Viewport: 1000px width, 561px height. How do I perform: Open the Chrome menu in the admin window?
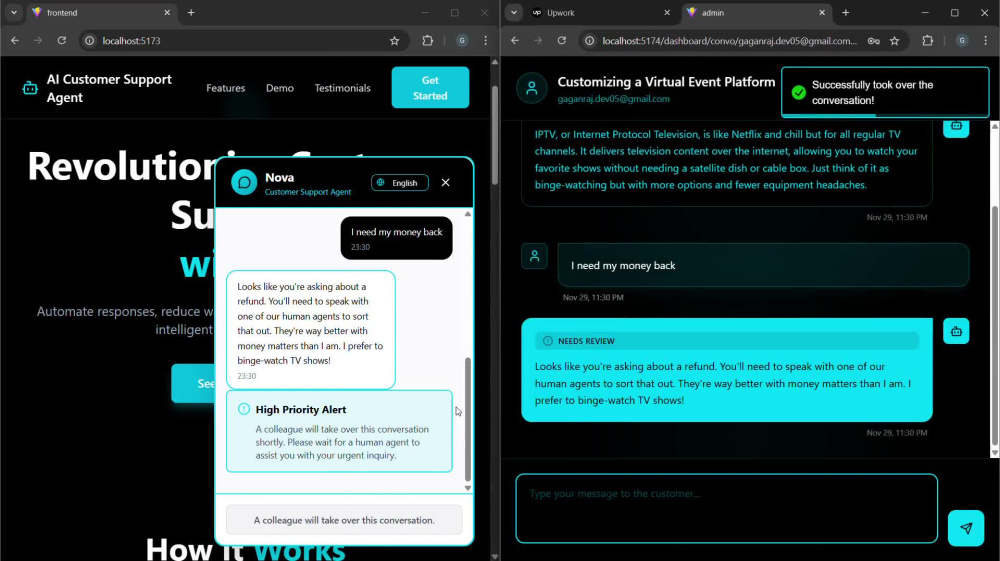click(985, 41)
